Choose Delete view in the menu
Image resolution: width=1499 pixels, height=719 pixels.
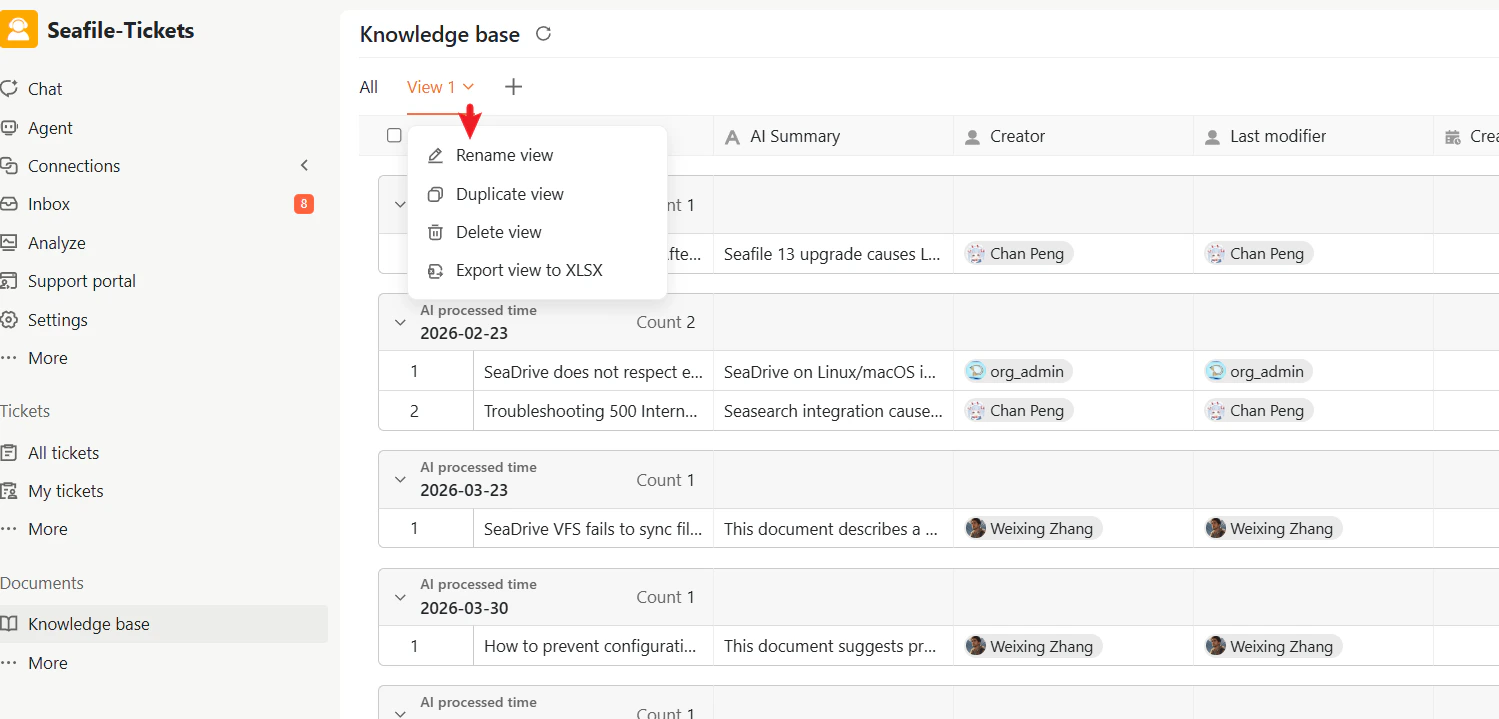point(498,232)
